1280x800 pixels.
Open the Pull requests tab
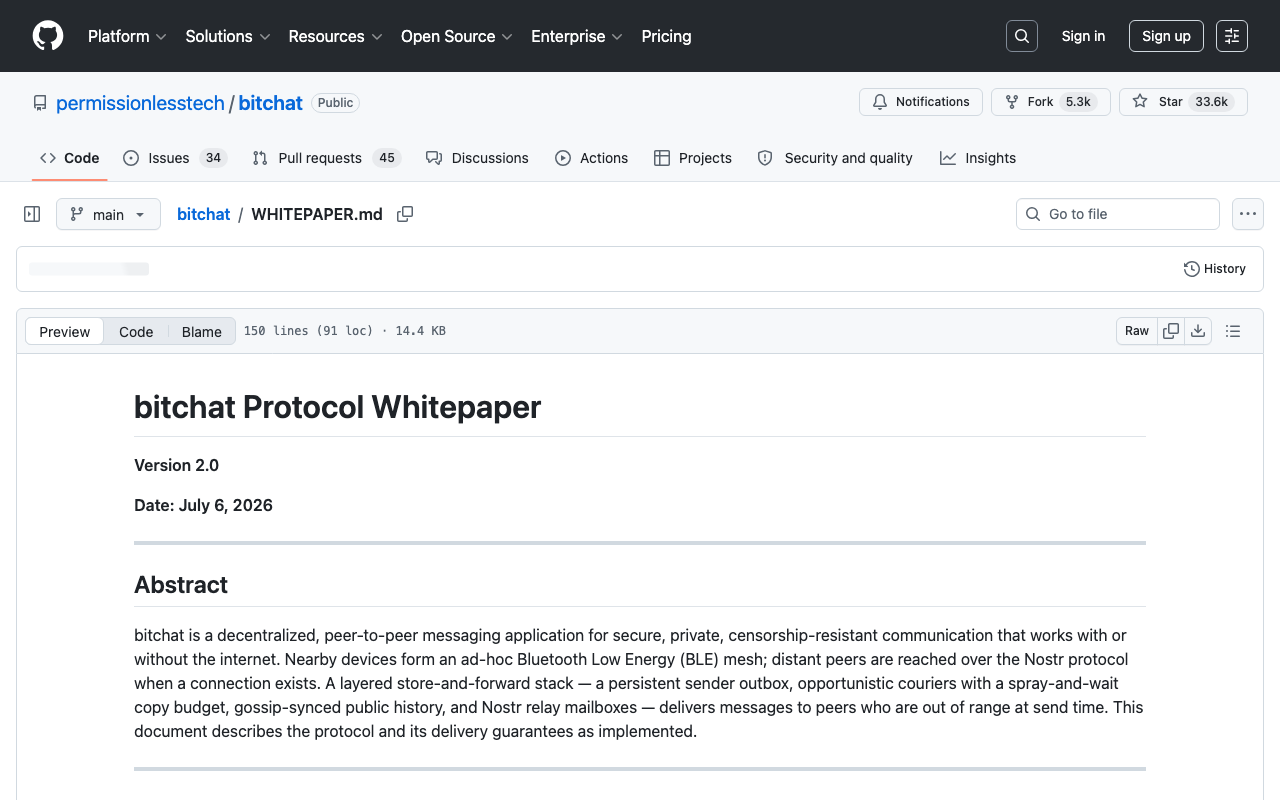pyautogui.click(x=326, y=158)
